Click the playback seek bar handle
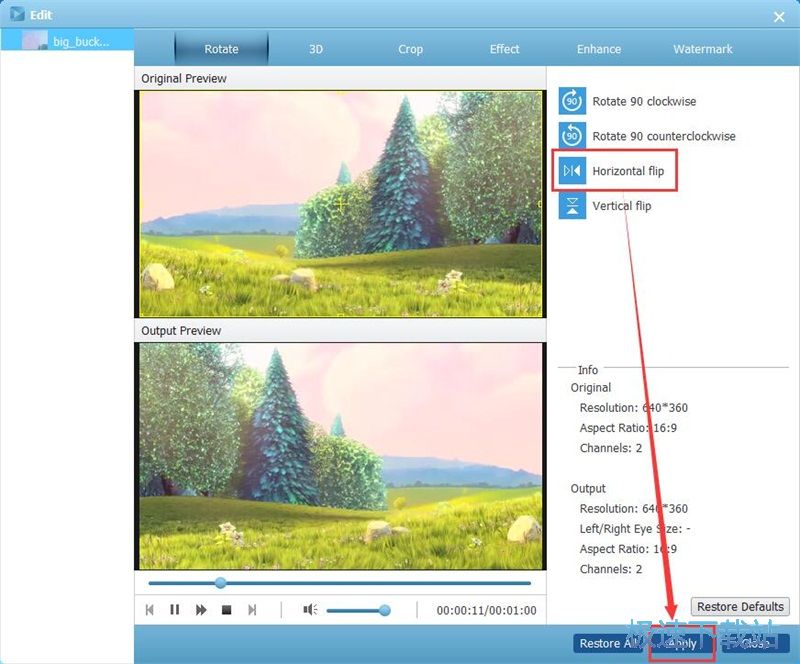This screenshot has height=664, width=800. (220, 583)
